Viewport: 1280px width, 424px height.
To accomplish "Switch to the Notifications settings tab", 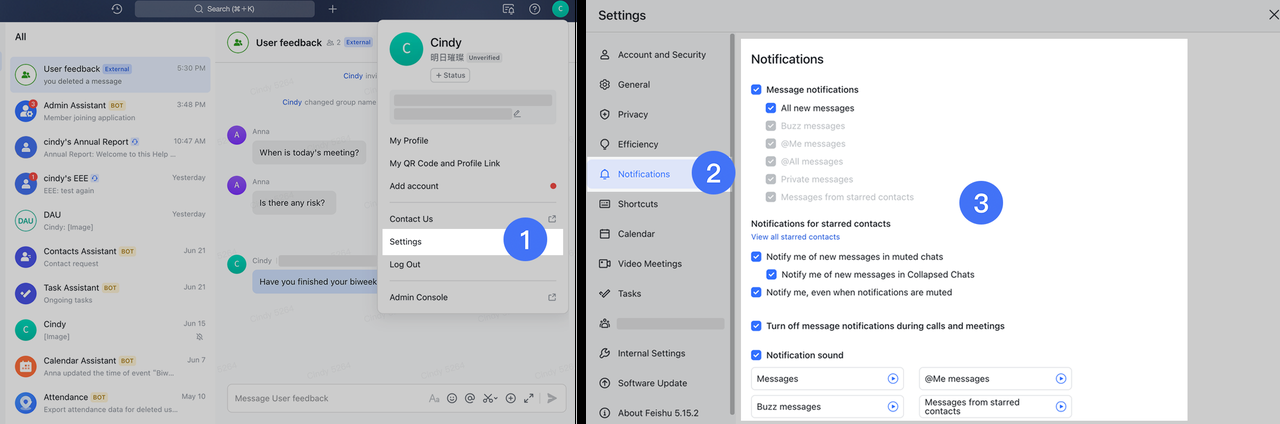I will 644,174.
